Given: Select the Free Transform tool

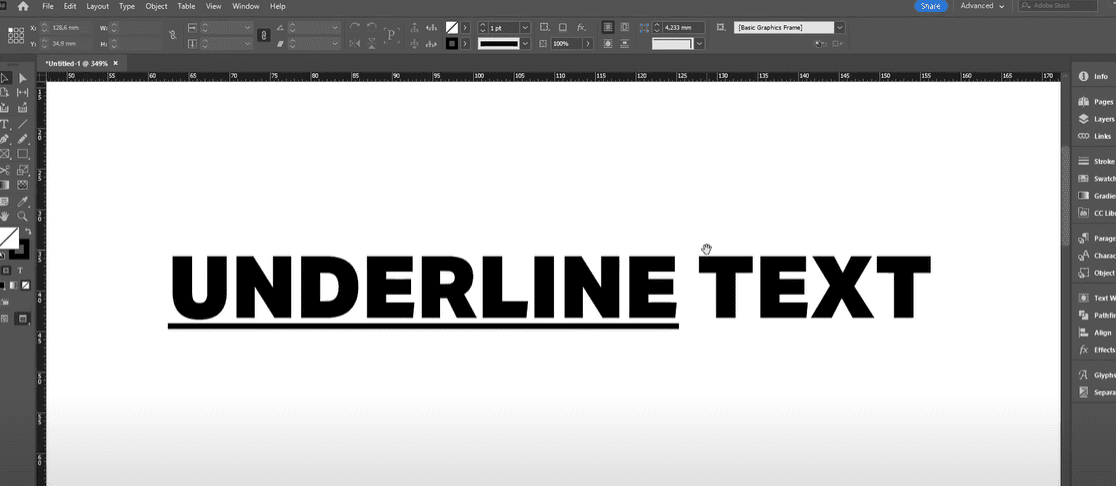Looking at the screenshot, I should (x=22, y=170).
